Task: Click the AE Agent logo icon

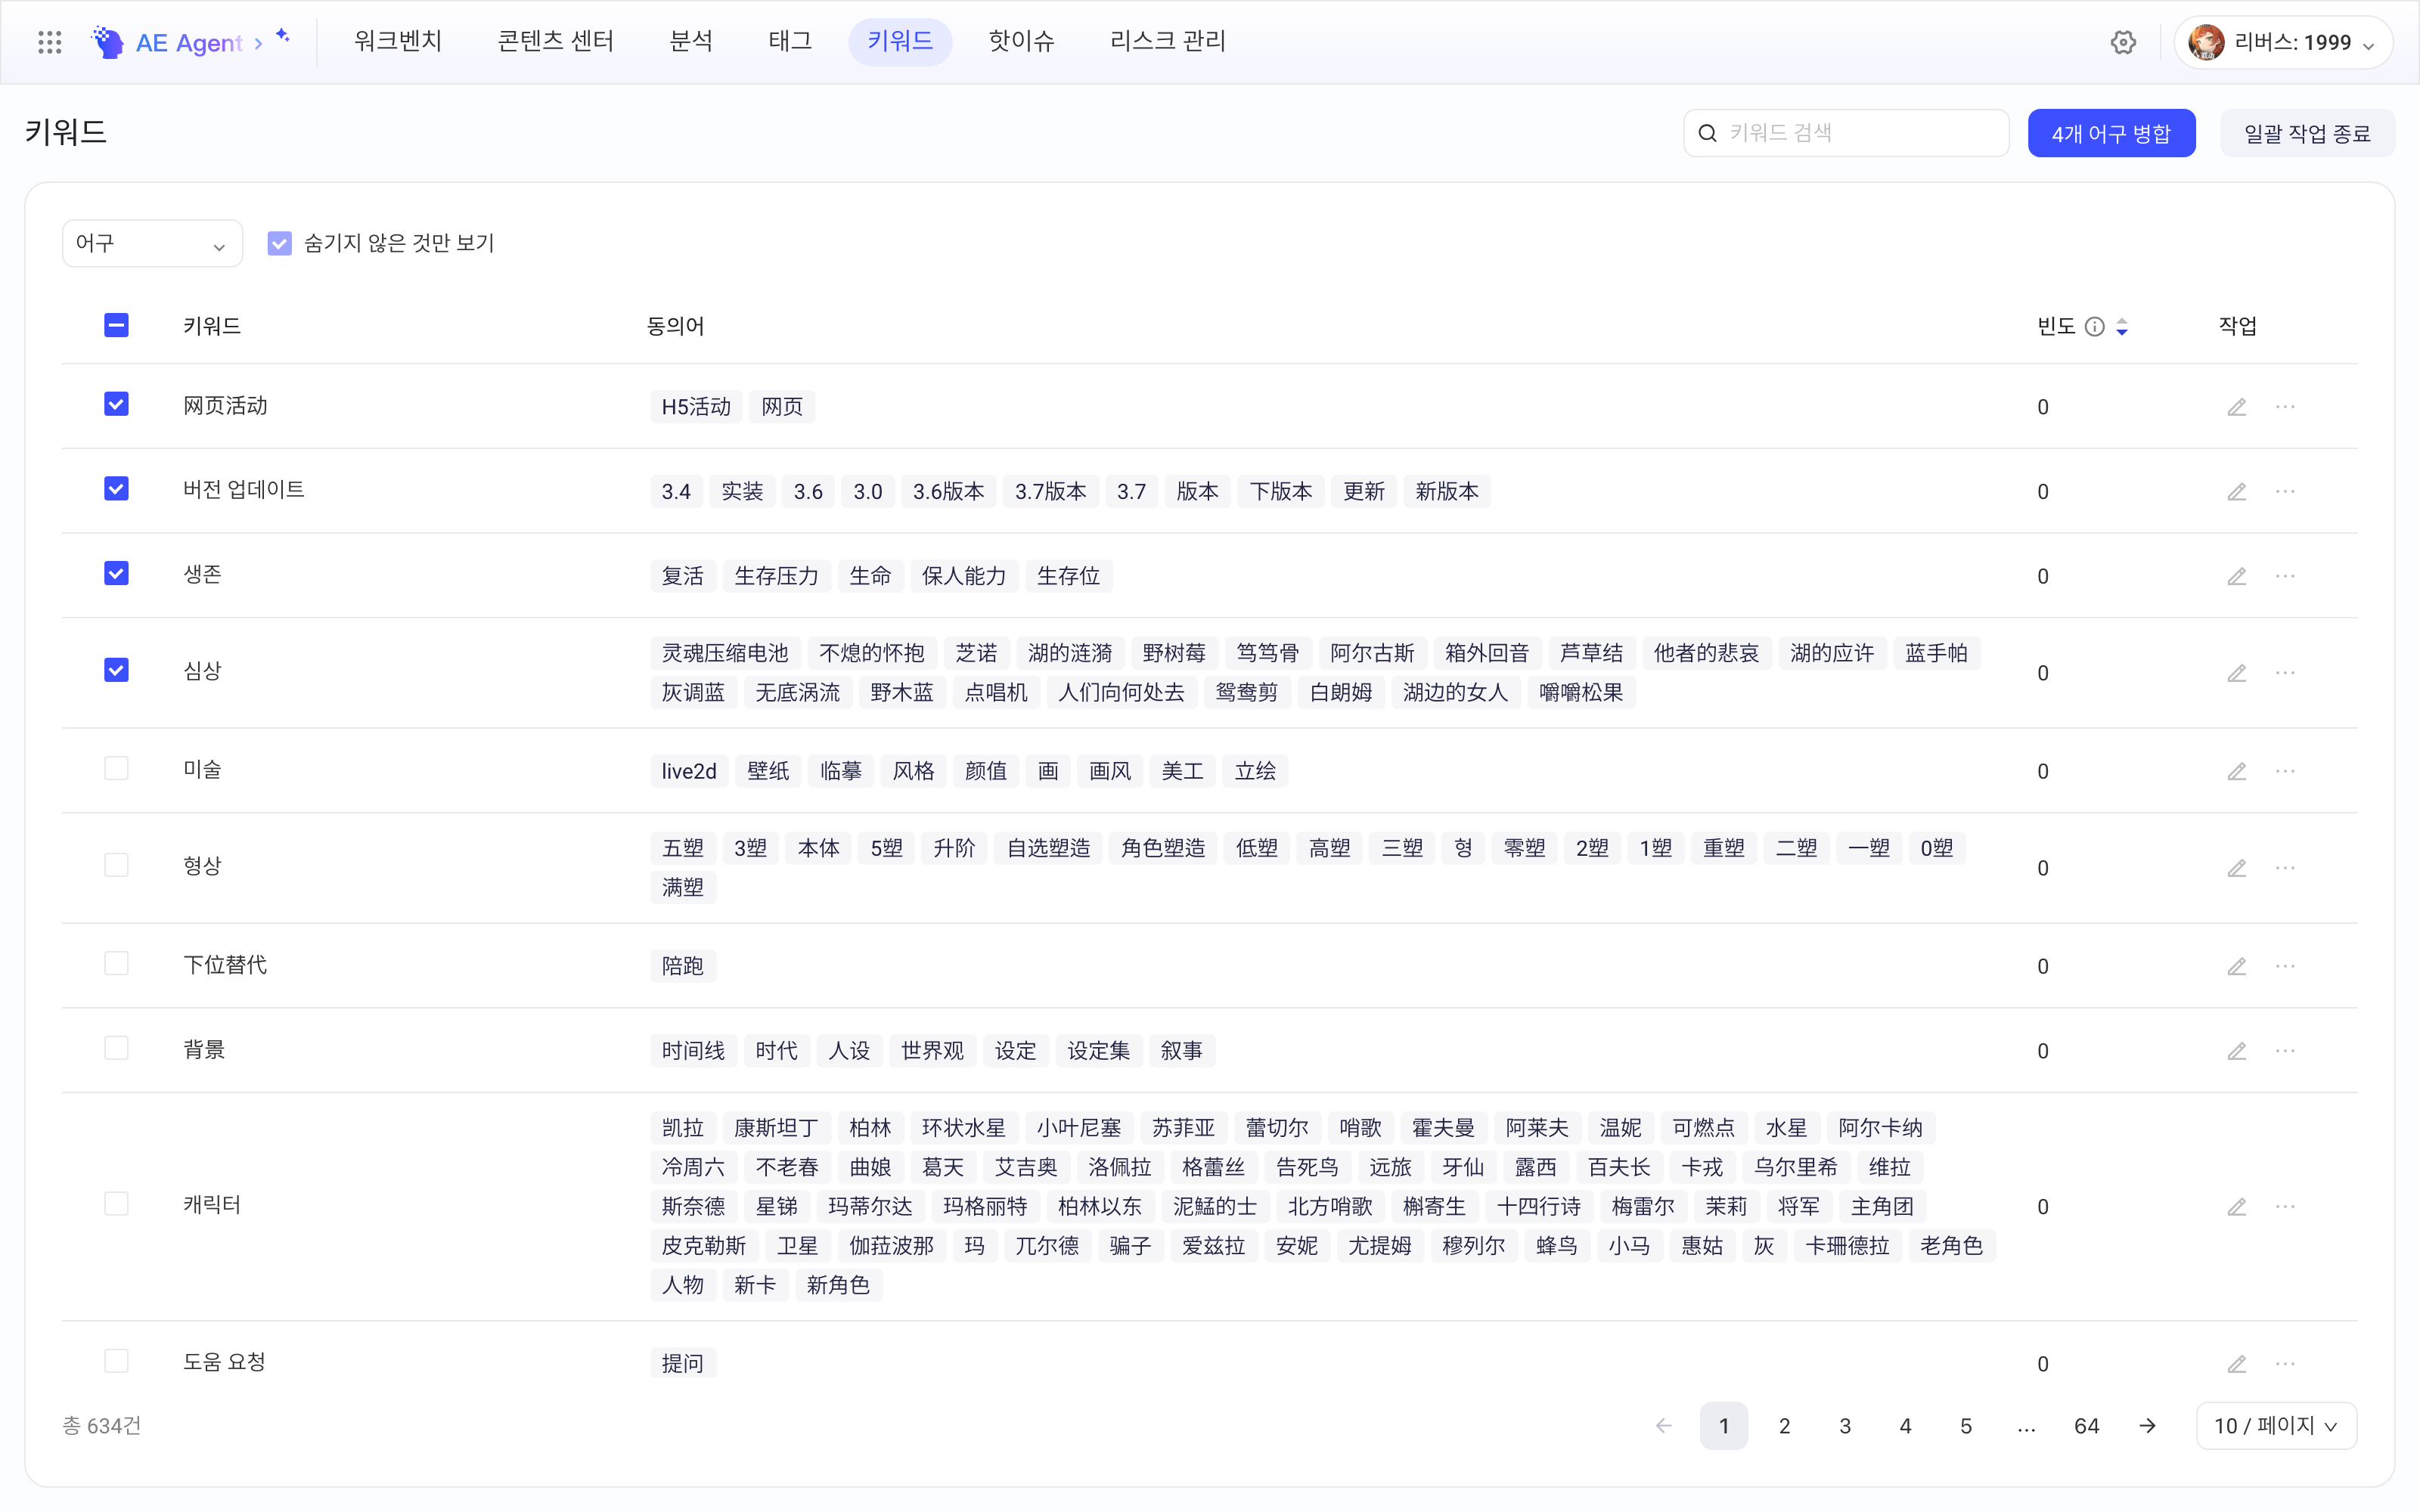Action: click(108, 42)
